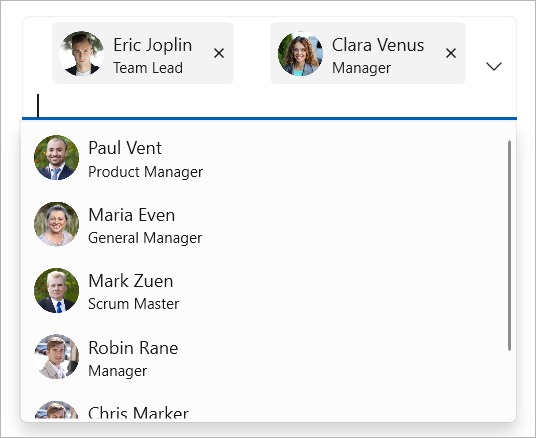Click the Scrum Master subtitle
Viewport: 536px width, 438px height.
134,304
